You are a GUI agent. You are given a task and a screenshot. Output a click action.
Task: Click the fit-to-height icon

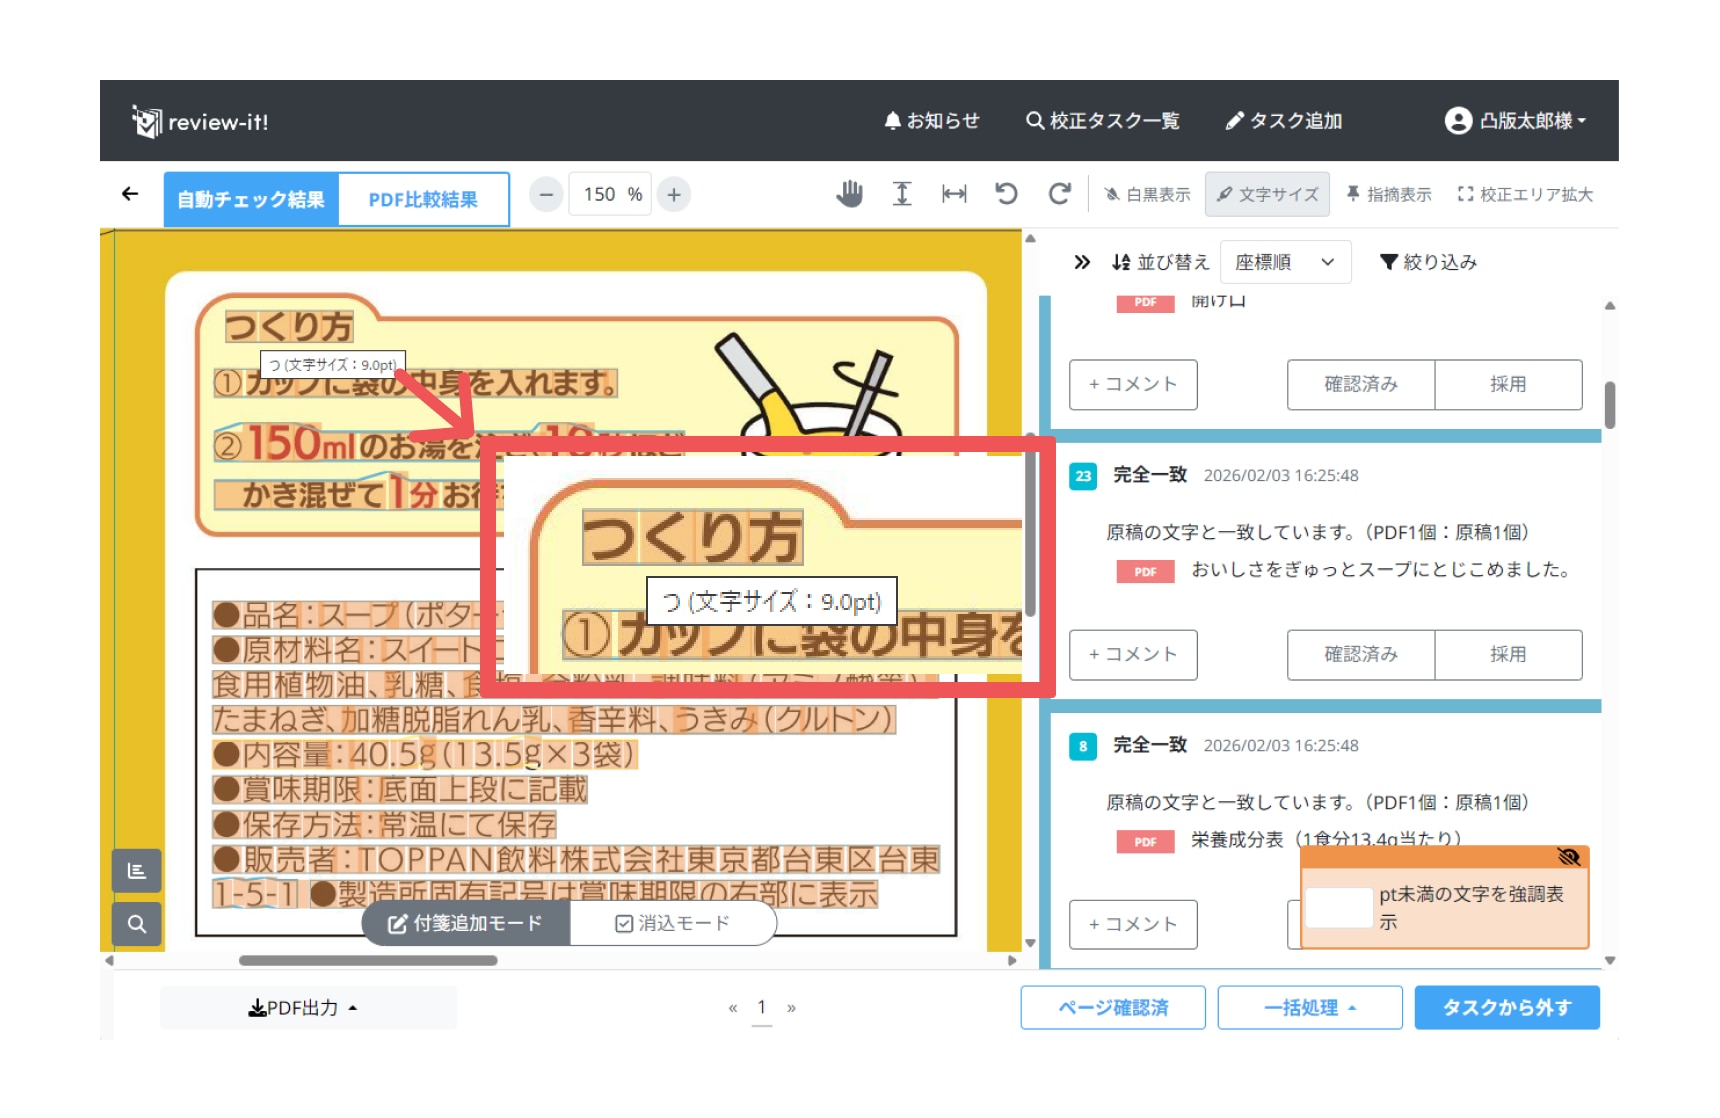click(x=902, y=194)
